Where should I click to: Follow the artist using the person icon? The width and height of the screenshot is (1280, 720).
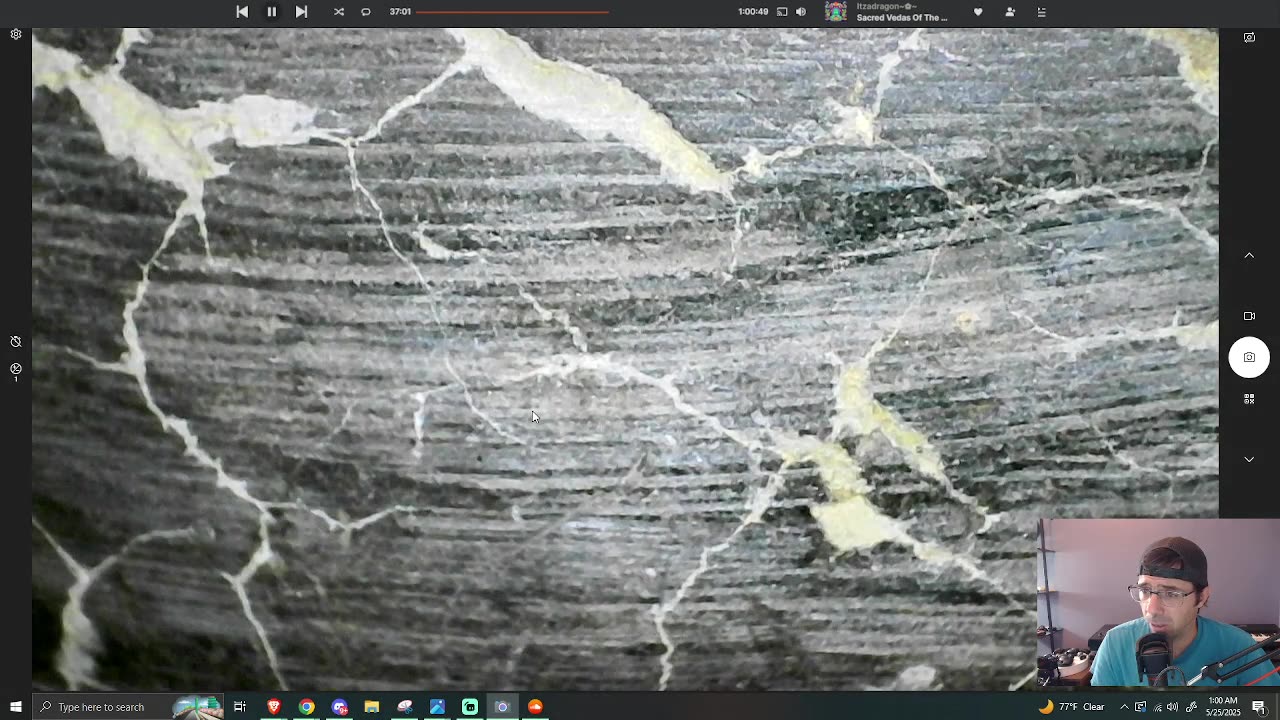[x=1010, y=12]
